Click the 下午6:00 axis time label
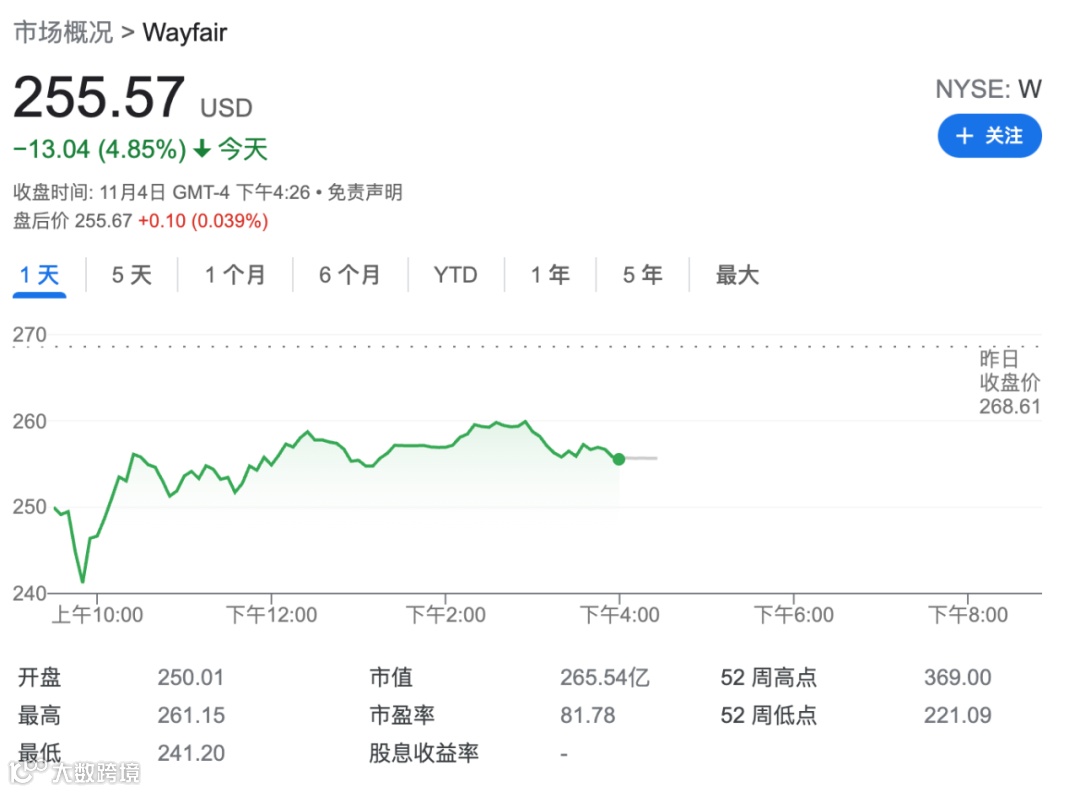Image resolution: width=1080 pixels, height=792 pixels. (793, 614)
